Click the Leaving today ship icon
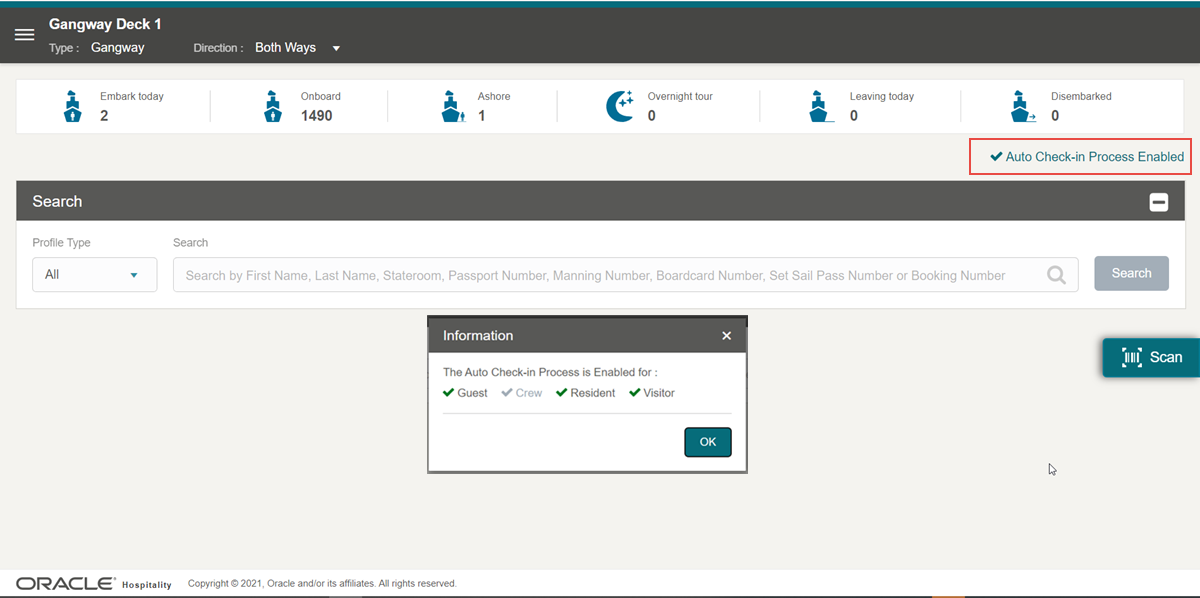This screenshot has width=1200, height=598. coord(821,106)
